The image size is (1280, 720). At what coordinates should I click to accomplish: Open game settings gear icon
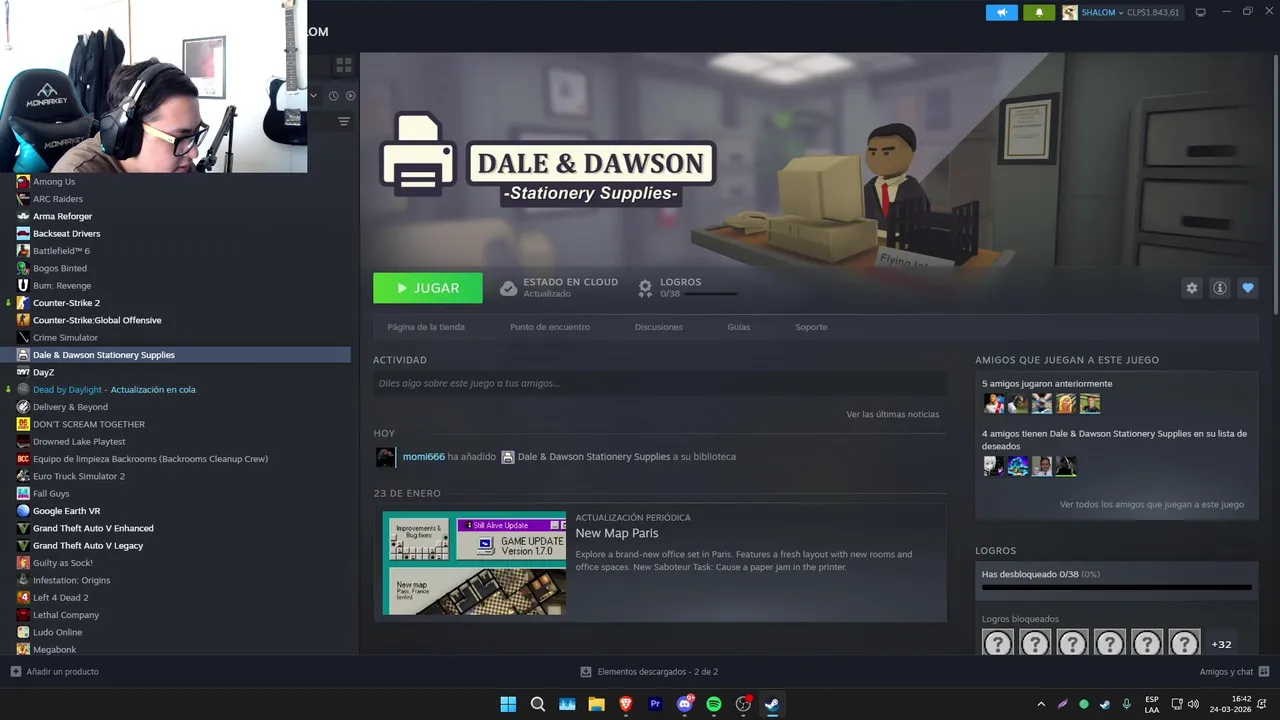(x=1191, y=288)
